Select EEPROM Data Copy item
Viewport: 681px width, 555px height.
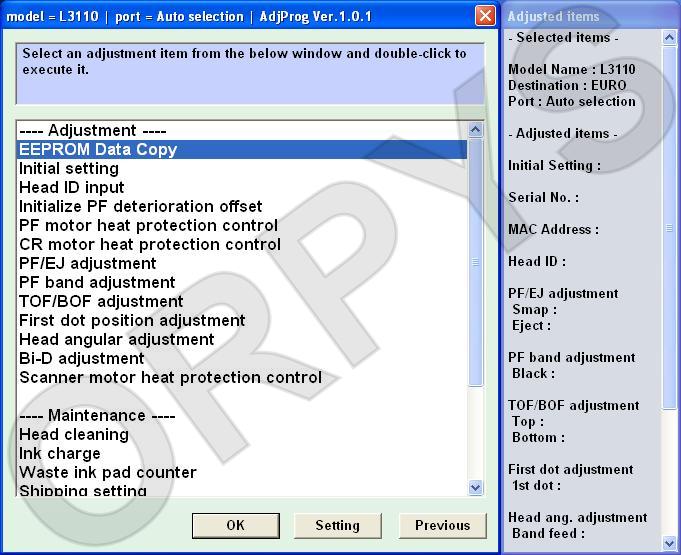click(242, 149)
